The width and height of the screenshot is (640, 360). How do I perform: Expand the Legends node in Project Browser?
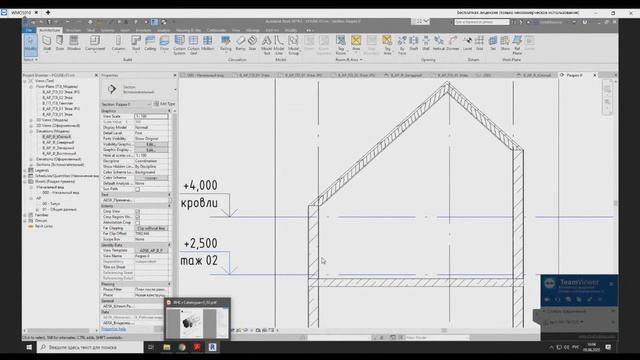[x=25, y=170]
